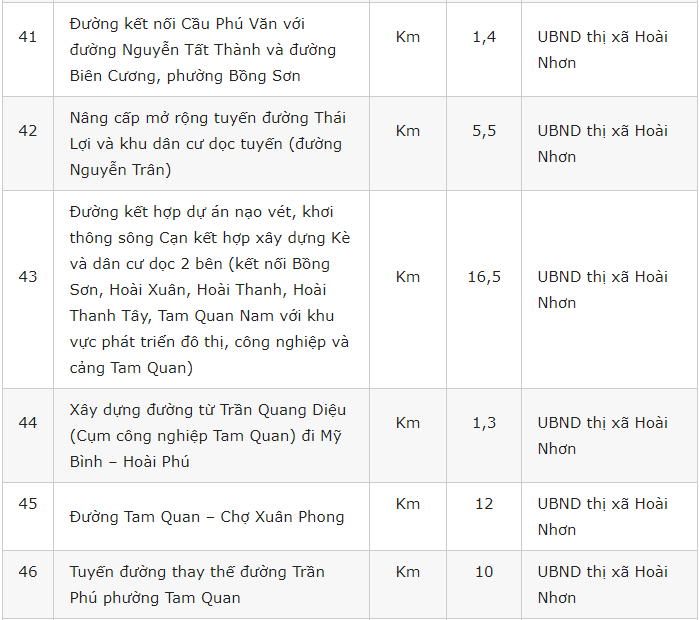Viewport: 699px width, 620px height.
Task: Select the 1,4 length value
Action: tap(484, 37)
